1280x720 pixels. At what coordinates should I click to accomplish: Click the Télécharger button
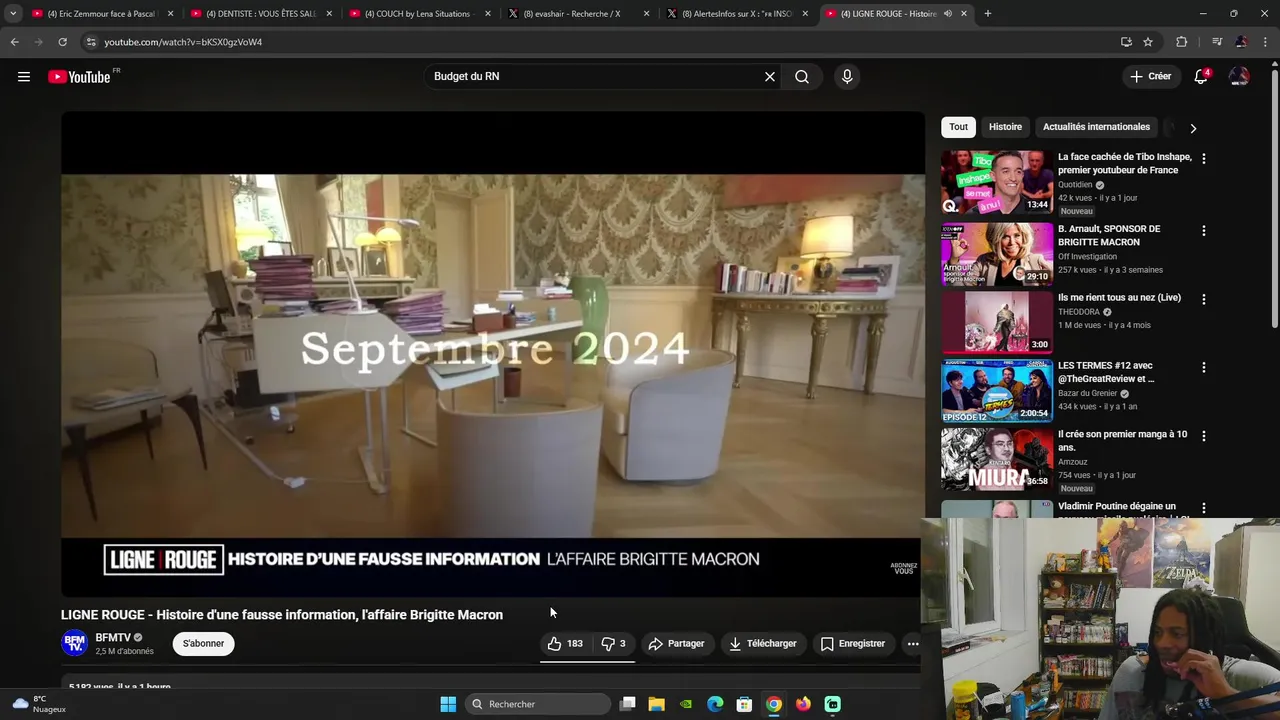[763, 644]
